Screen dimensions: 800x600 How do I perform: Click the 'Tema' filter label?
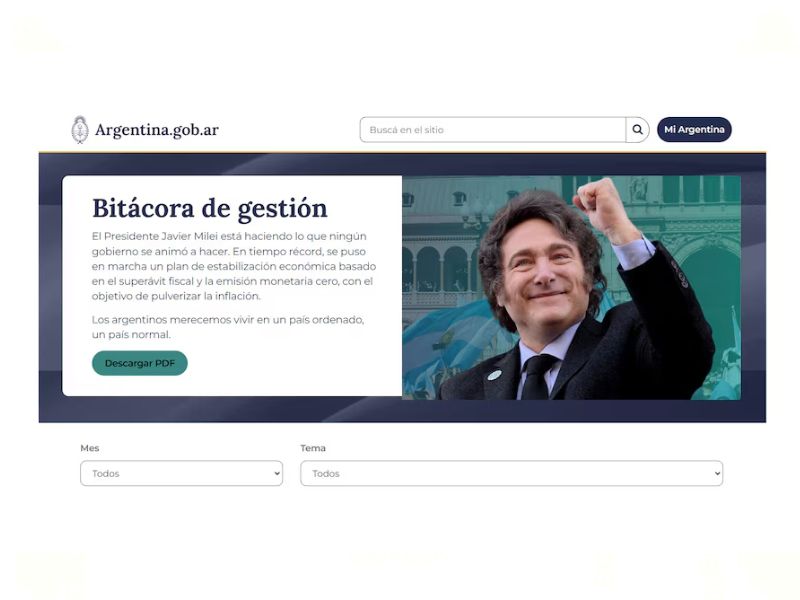tap(313, 448)
